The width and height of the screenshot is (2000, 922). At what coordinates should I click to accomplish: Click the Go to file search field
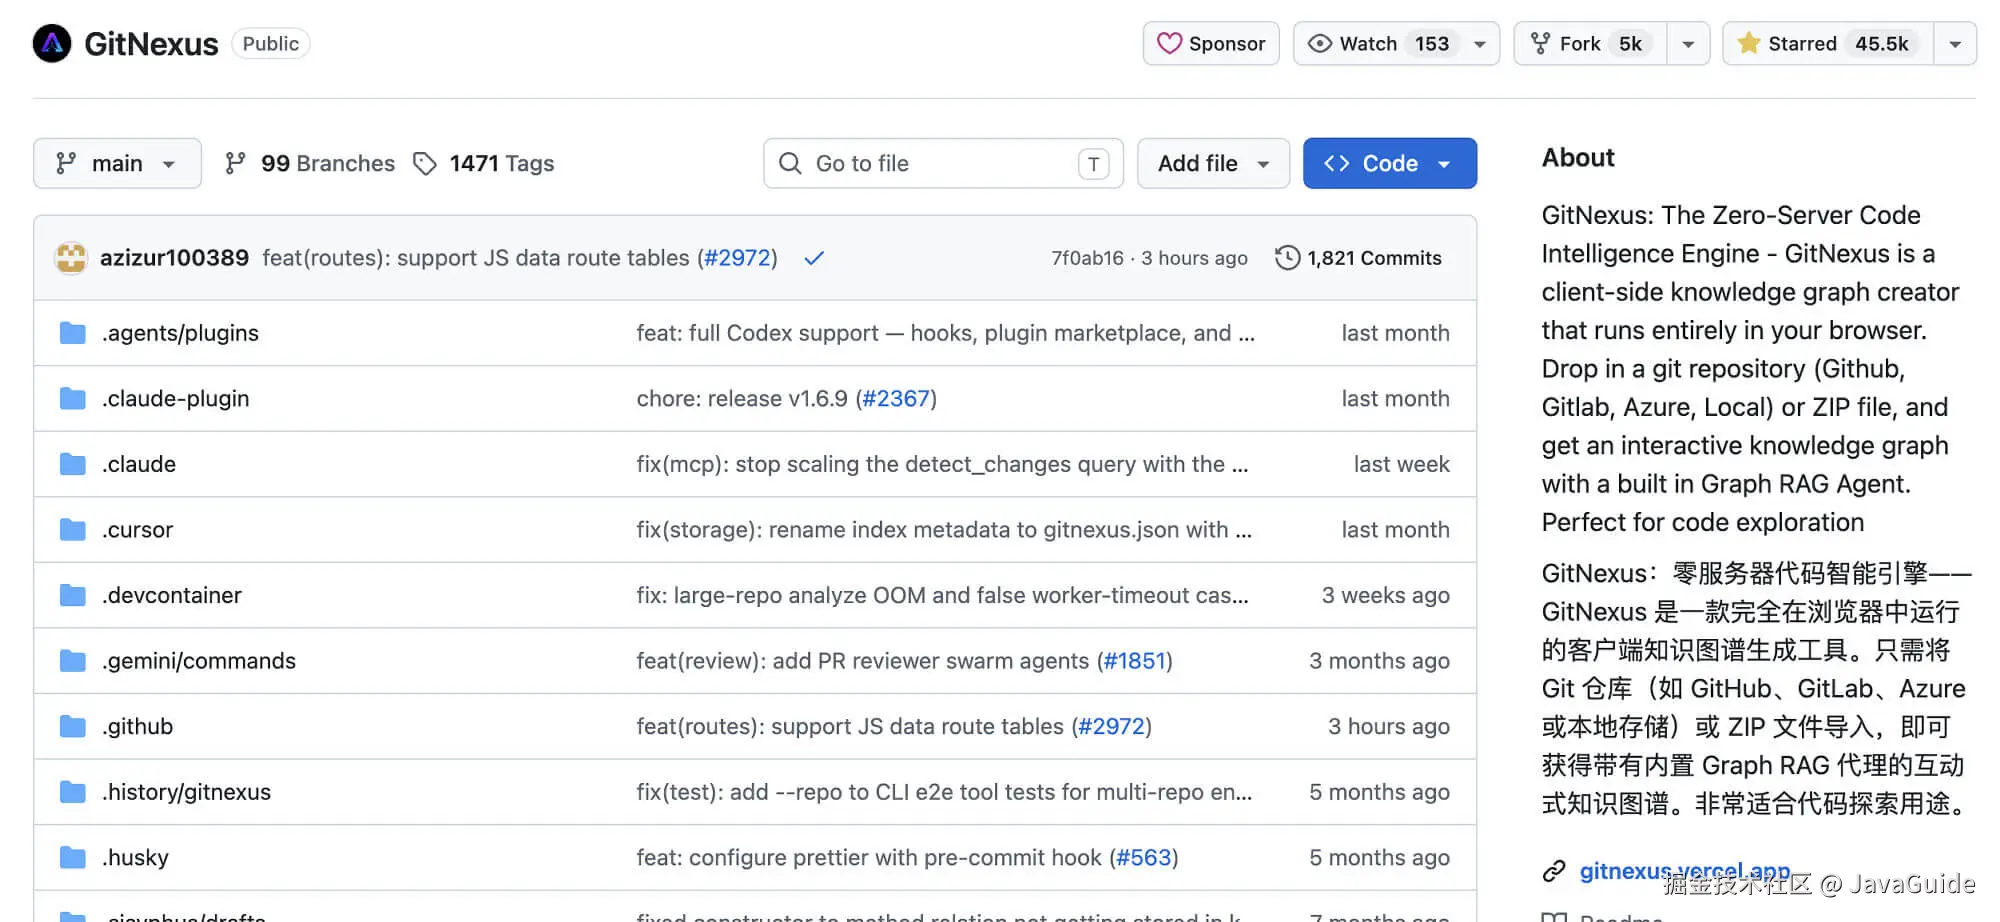tap(943, 163)
